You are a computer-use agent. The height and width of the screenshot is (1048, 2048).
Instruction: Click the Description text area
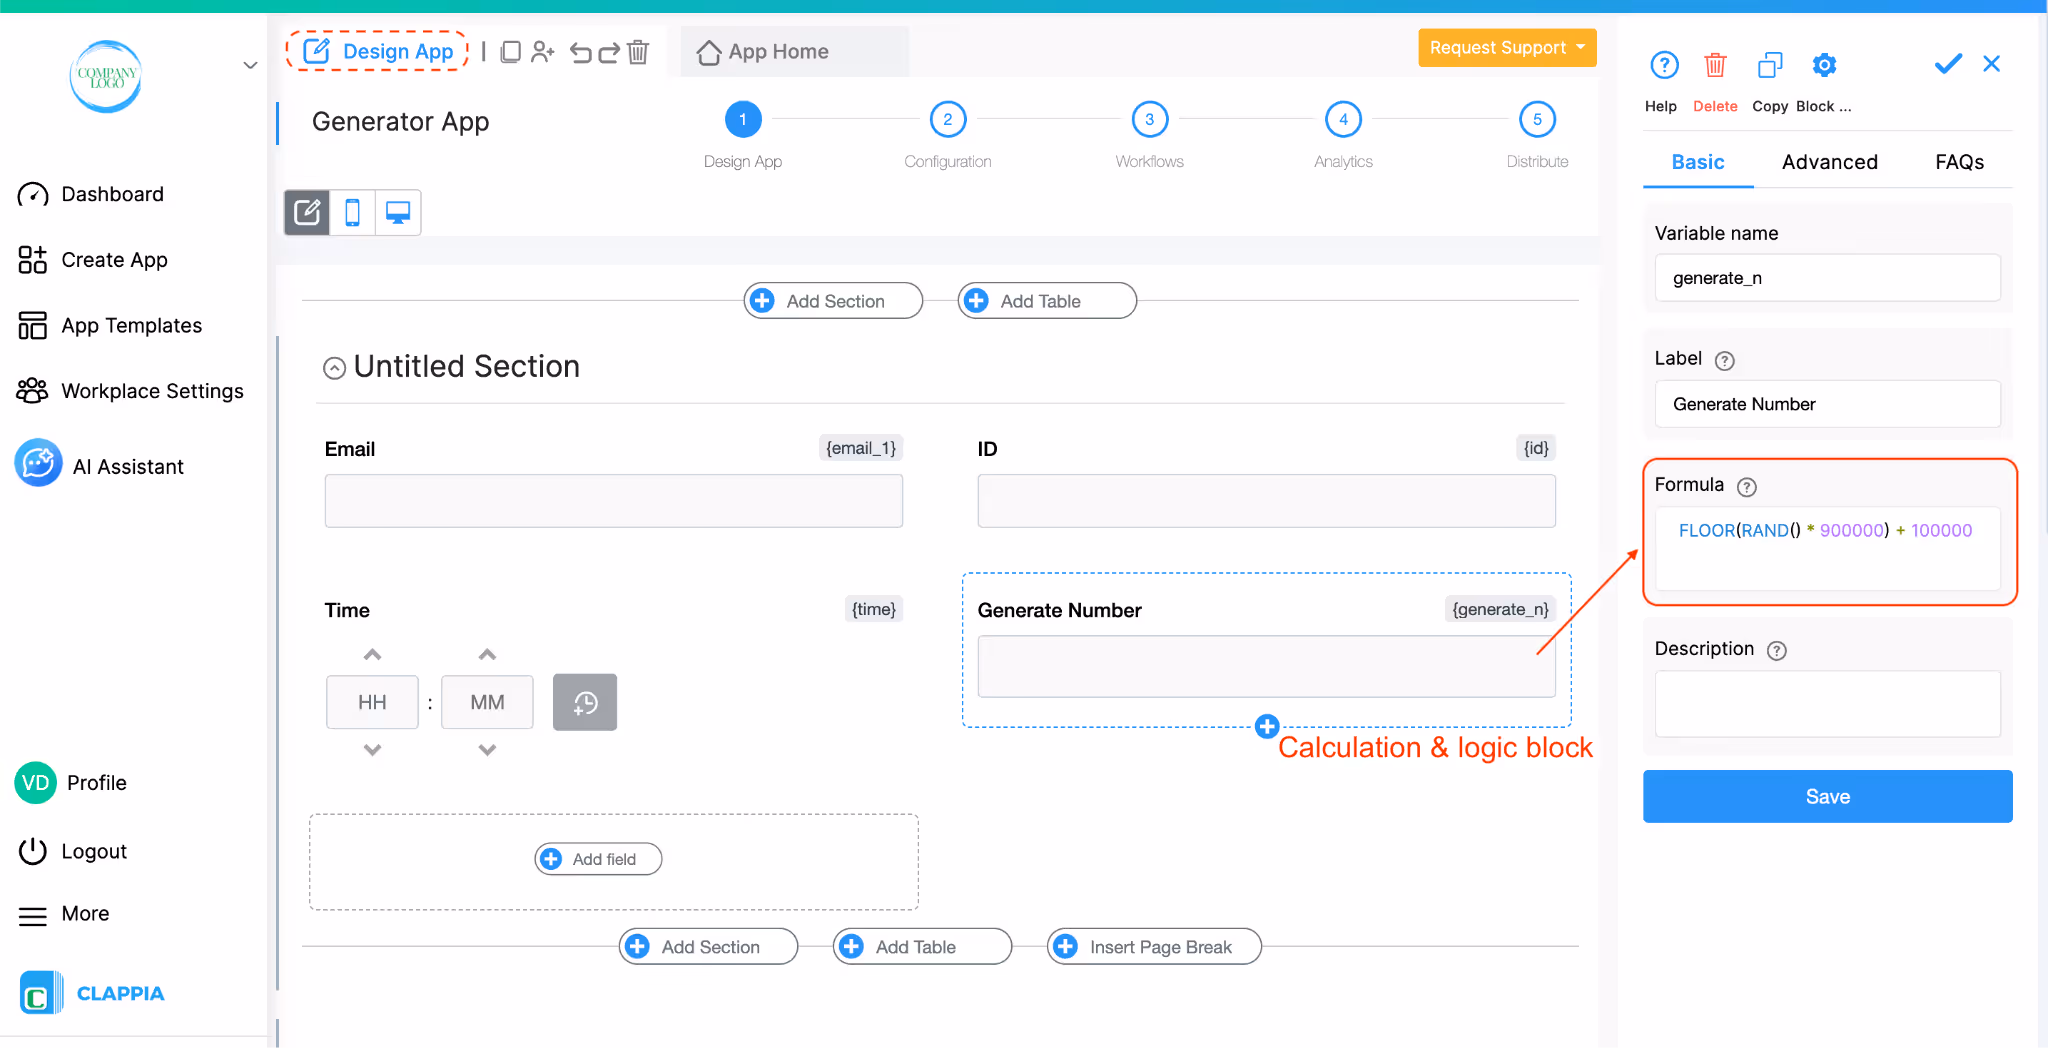pyautogui.click(x=1827, y=704)
